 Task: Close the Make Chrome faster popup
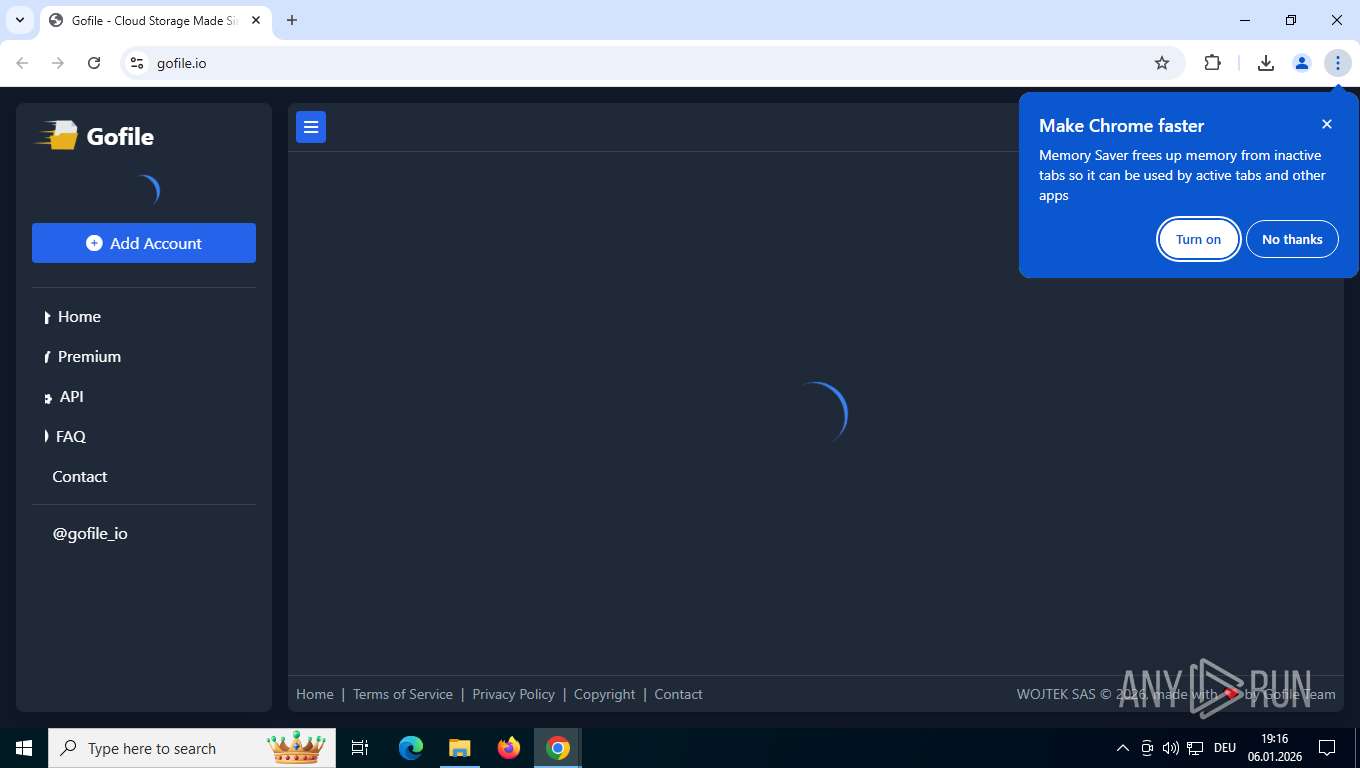click(x=1327, y=124)
